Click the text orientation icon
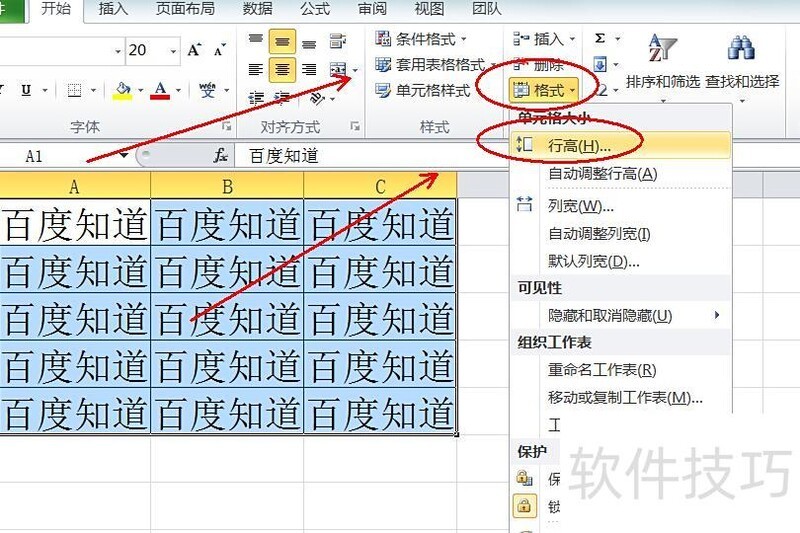The width and height of the screenshot is (800, 533). [x=317, y=97]
